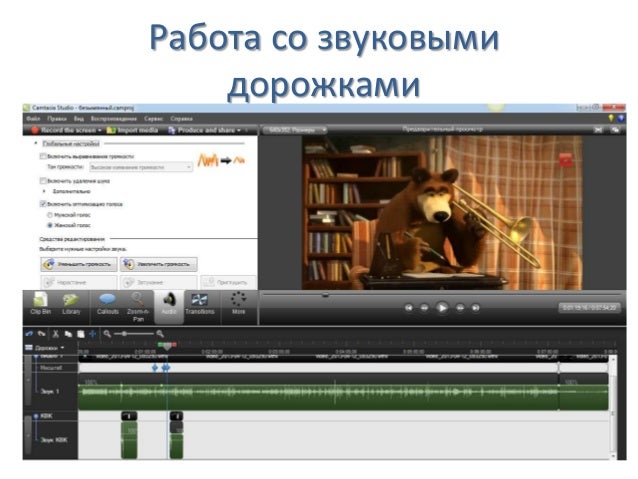This screenshot has height=479, width=638.
Task: Click the full screen preview icon
Action: (598, 130)
